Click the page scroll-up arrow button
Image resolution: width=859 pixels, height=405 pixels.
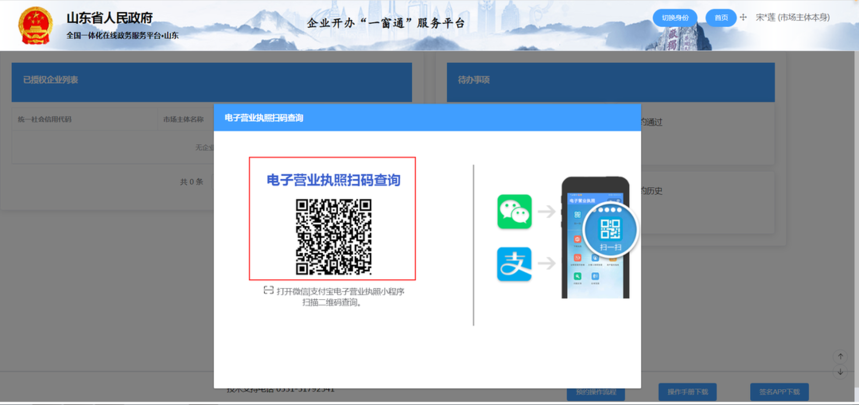pos(840,357)
